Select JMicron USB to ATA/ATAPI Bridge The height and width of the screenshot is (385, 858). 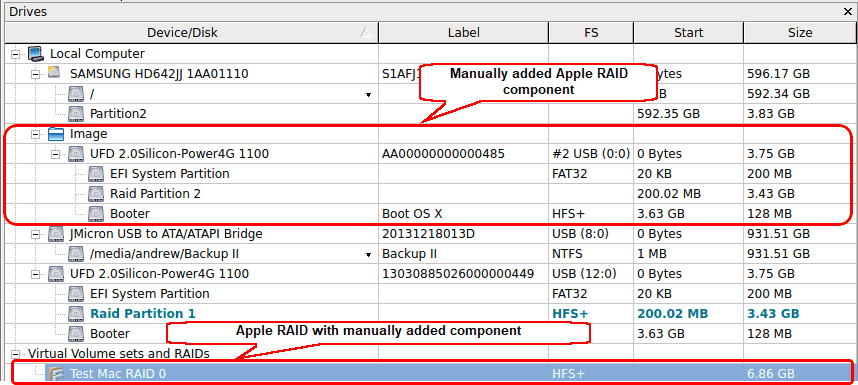pos(166,234)
